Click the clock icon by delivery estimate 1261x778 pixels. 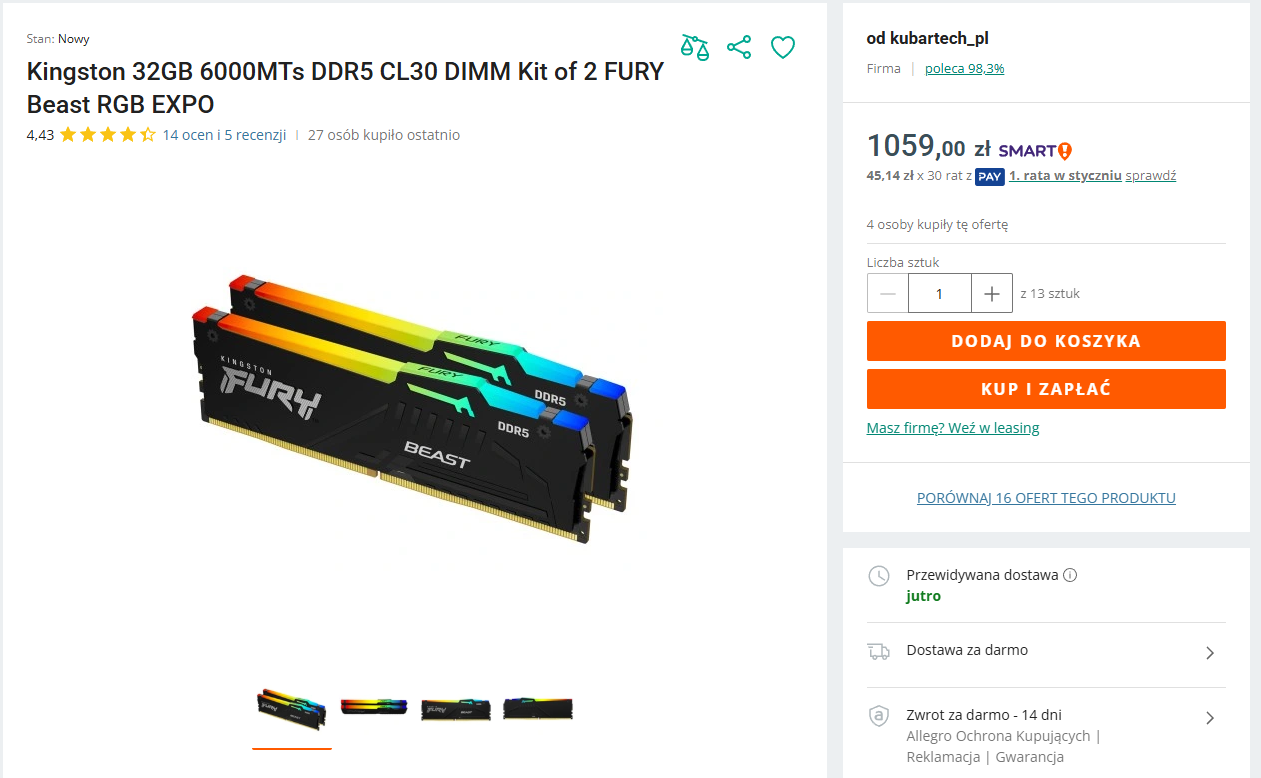(x=878, y=576)
